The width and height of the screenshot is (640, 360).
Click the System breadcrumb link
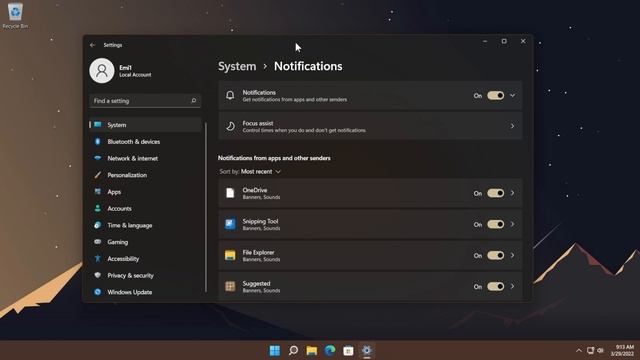point(237,66)
